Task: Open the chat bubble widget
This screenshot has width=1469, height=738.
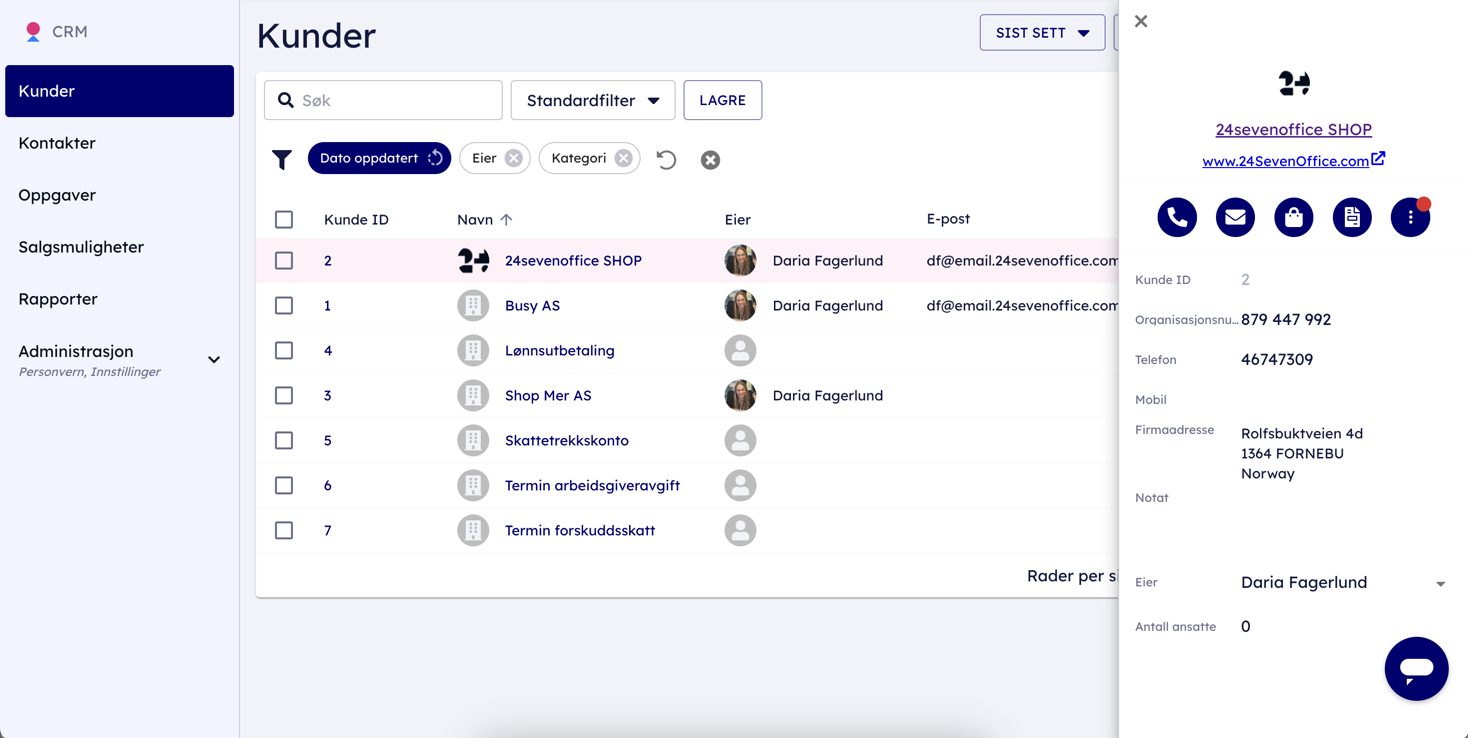Action: click(1416, 668)
